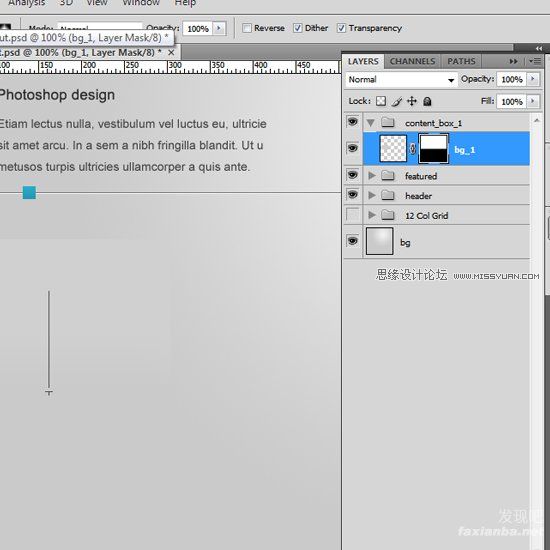
Task: Click the 'Photoshop design' heading on canvas
Action: point(57,95)
